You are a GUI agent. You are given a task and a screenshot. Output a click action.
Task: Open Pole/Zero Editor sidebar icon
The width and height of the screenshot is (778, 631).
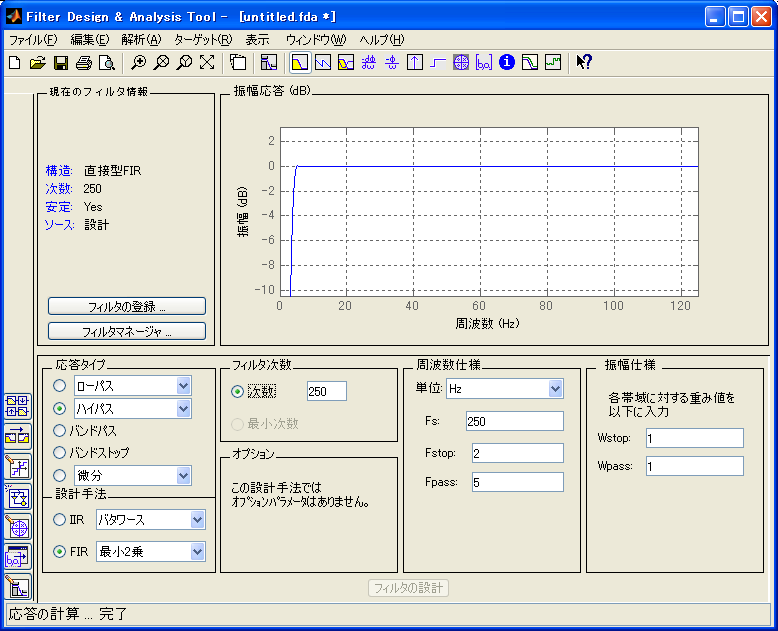point(17,527)
